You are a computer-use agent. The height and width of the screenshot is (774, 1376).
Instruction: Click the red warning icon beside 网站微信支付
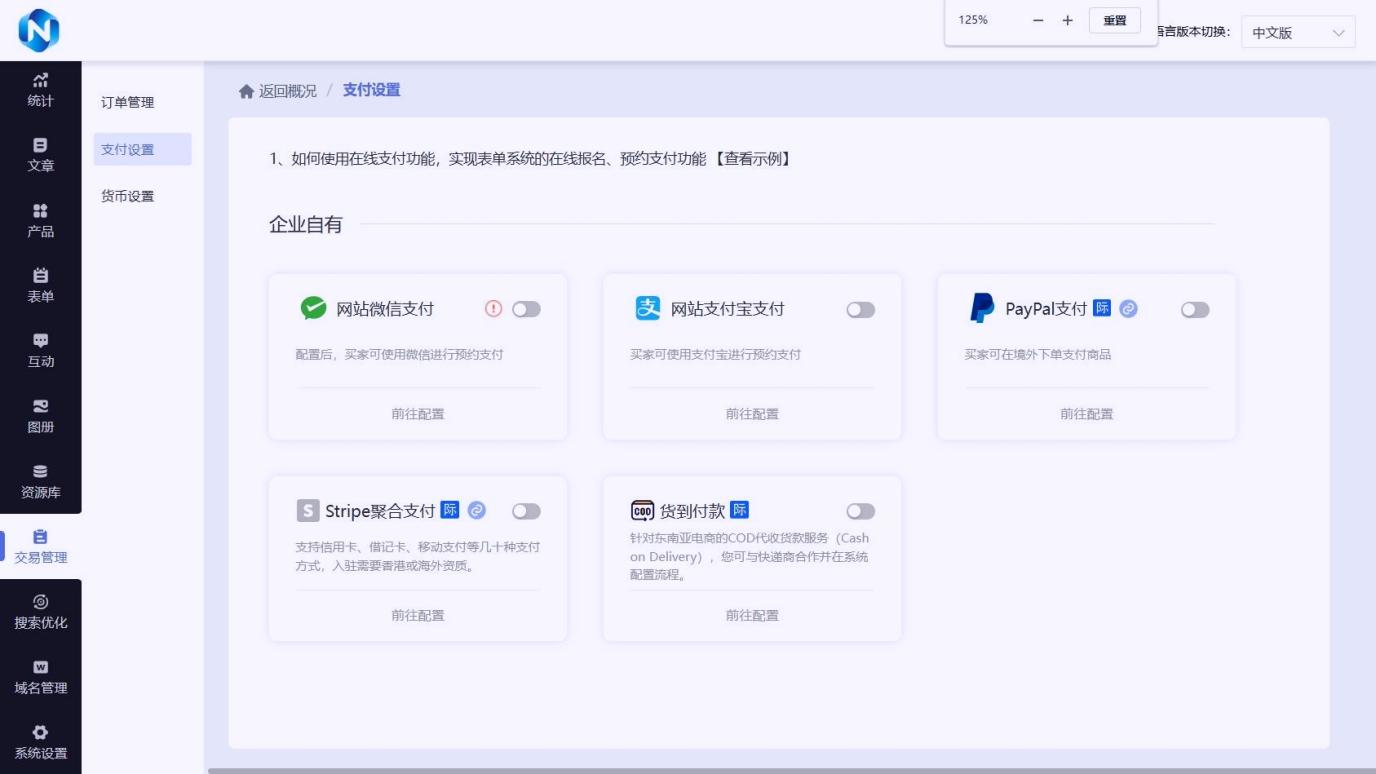(493, 309)
